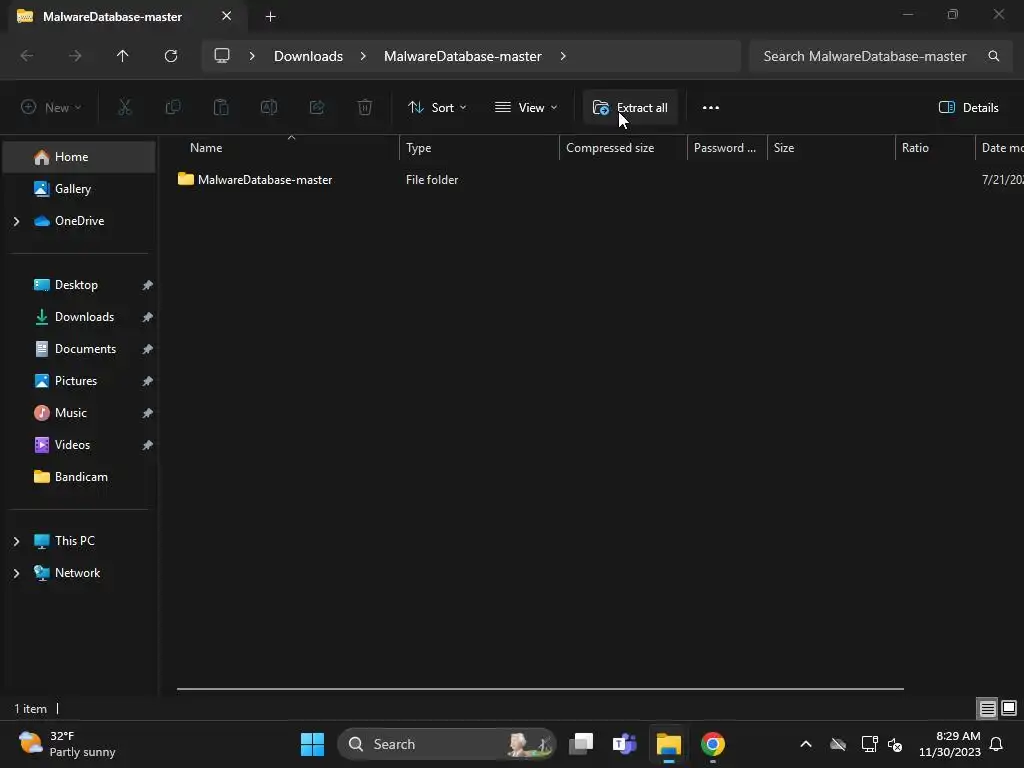Click chevron before Downloads breadcrumb
The image size is (1024, 768).
(x=252, y=56)
